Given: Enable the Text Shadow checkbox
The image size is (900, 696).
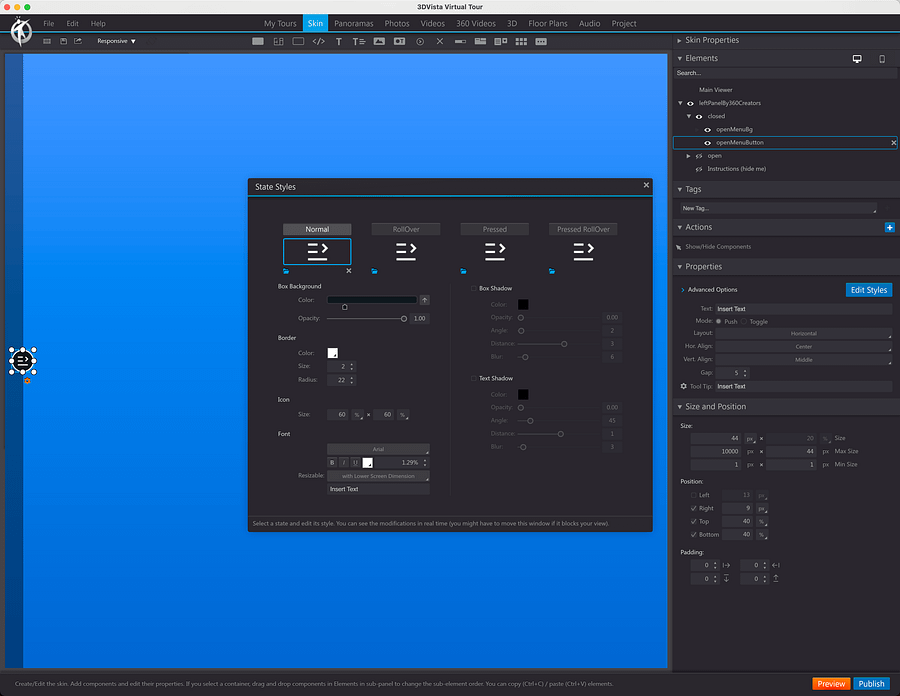Looking at the screenshot, I should coord(474,379).
